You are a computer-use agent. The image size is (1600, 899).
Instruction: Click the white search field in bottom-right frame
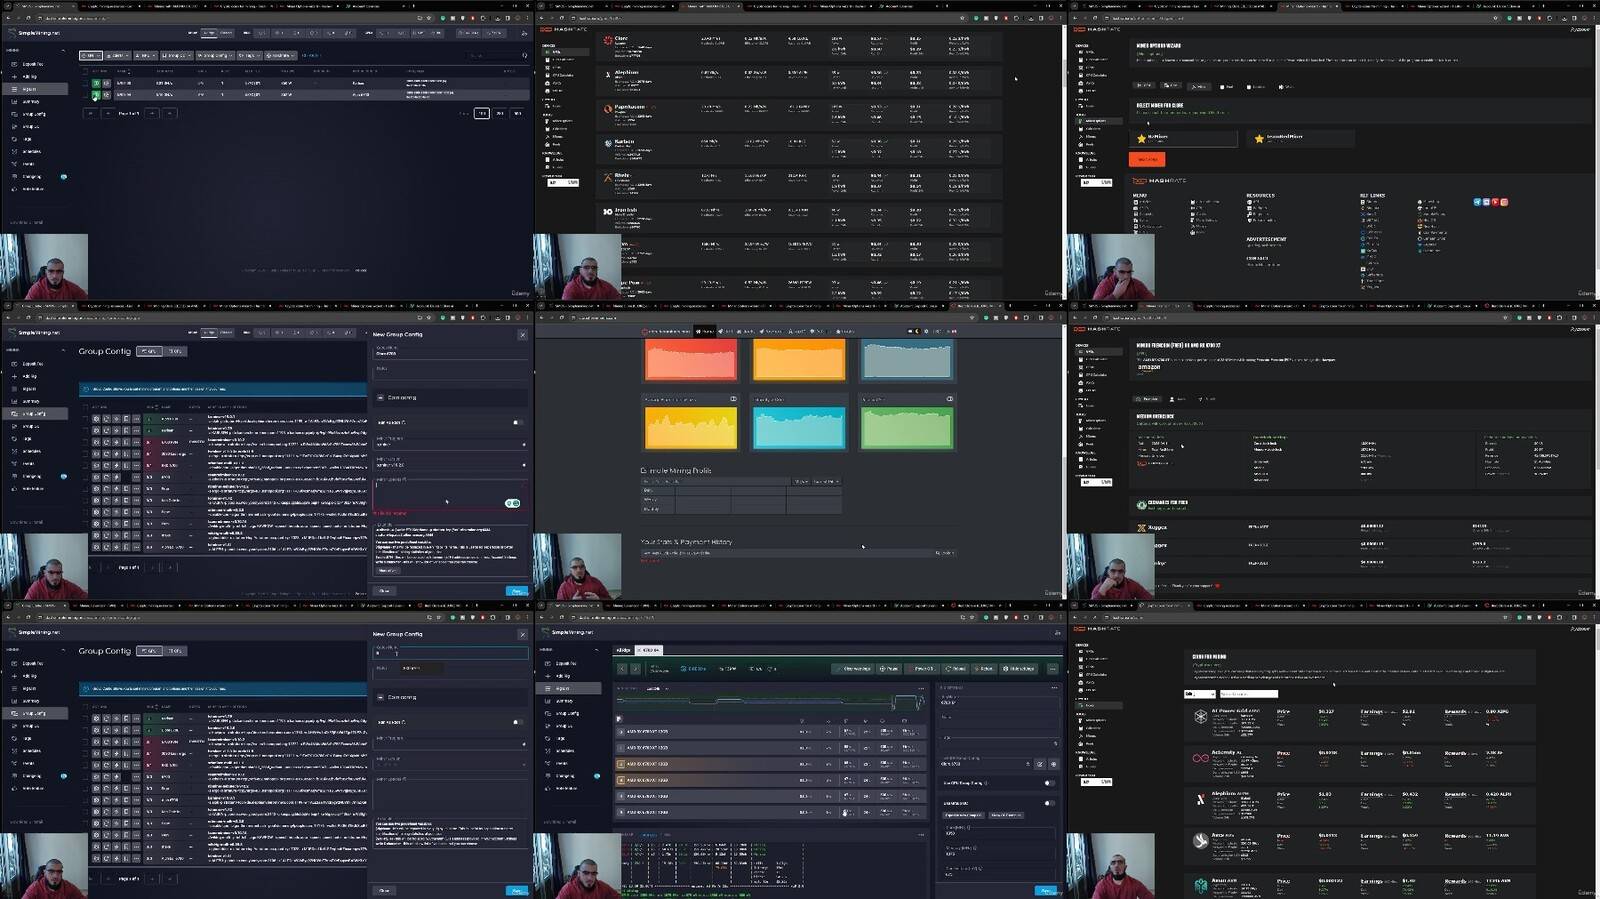1248,694
